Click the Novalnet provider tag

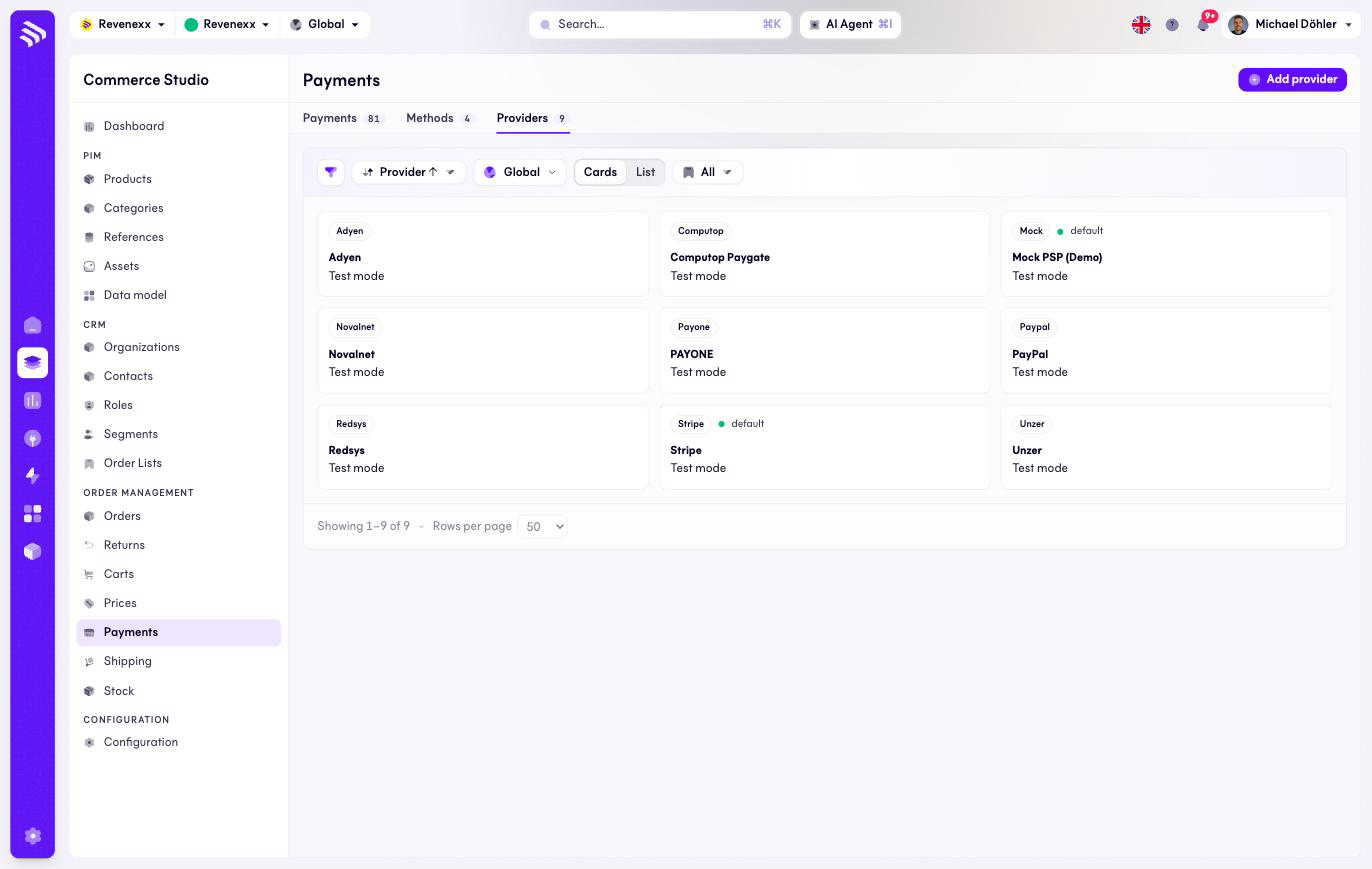pyautogui.click(x=356, y=327)
